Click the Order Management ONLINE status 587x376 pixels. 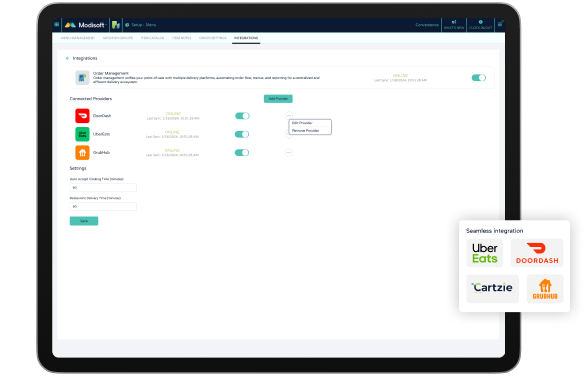(x=400, y=76)
